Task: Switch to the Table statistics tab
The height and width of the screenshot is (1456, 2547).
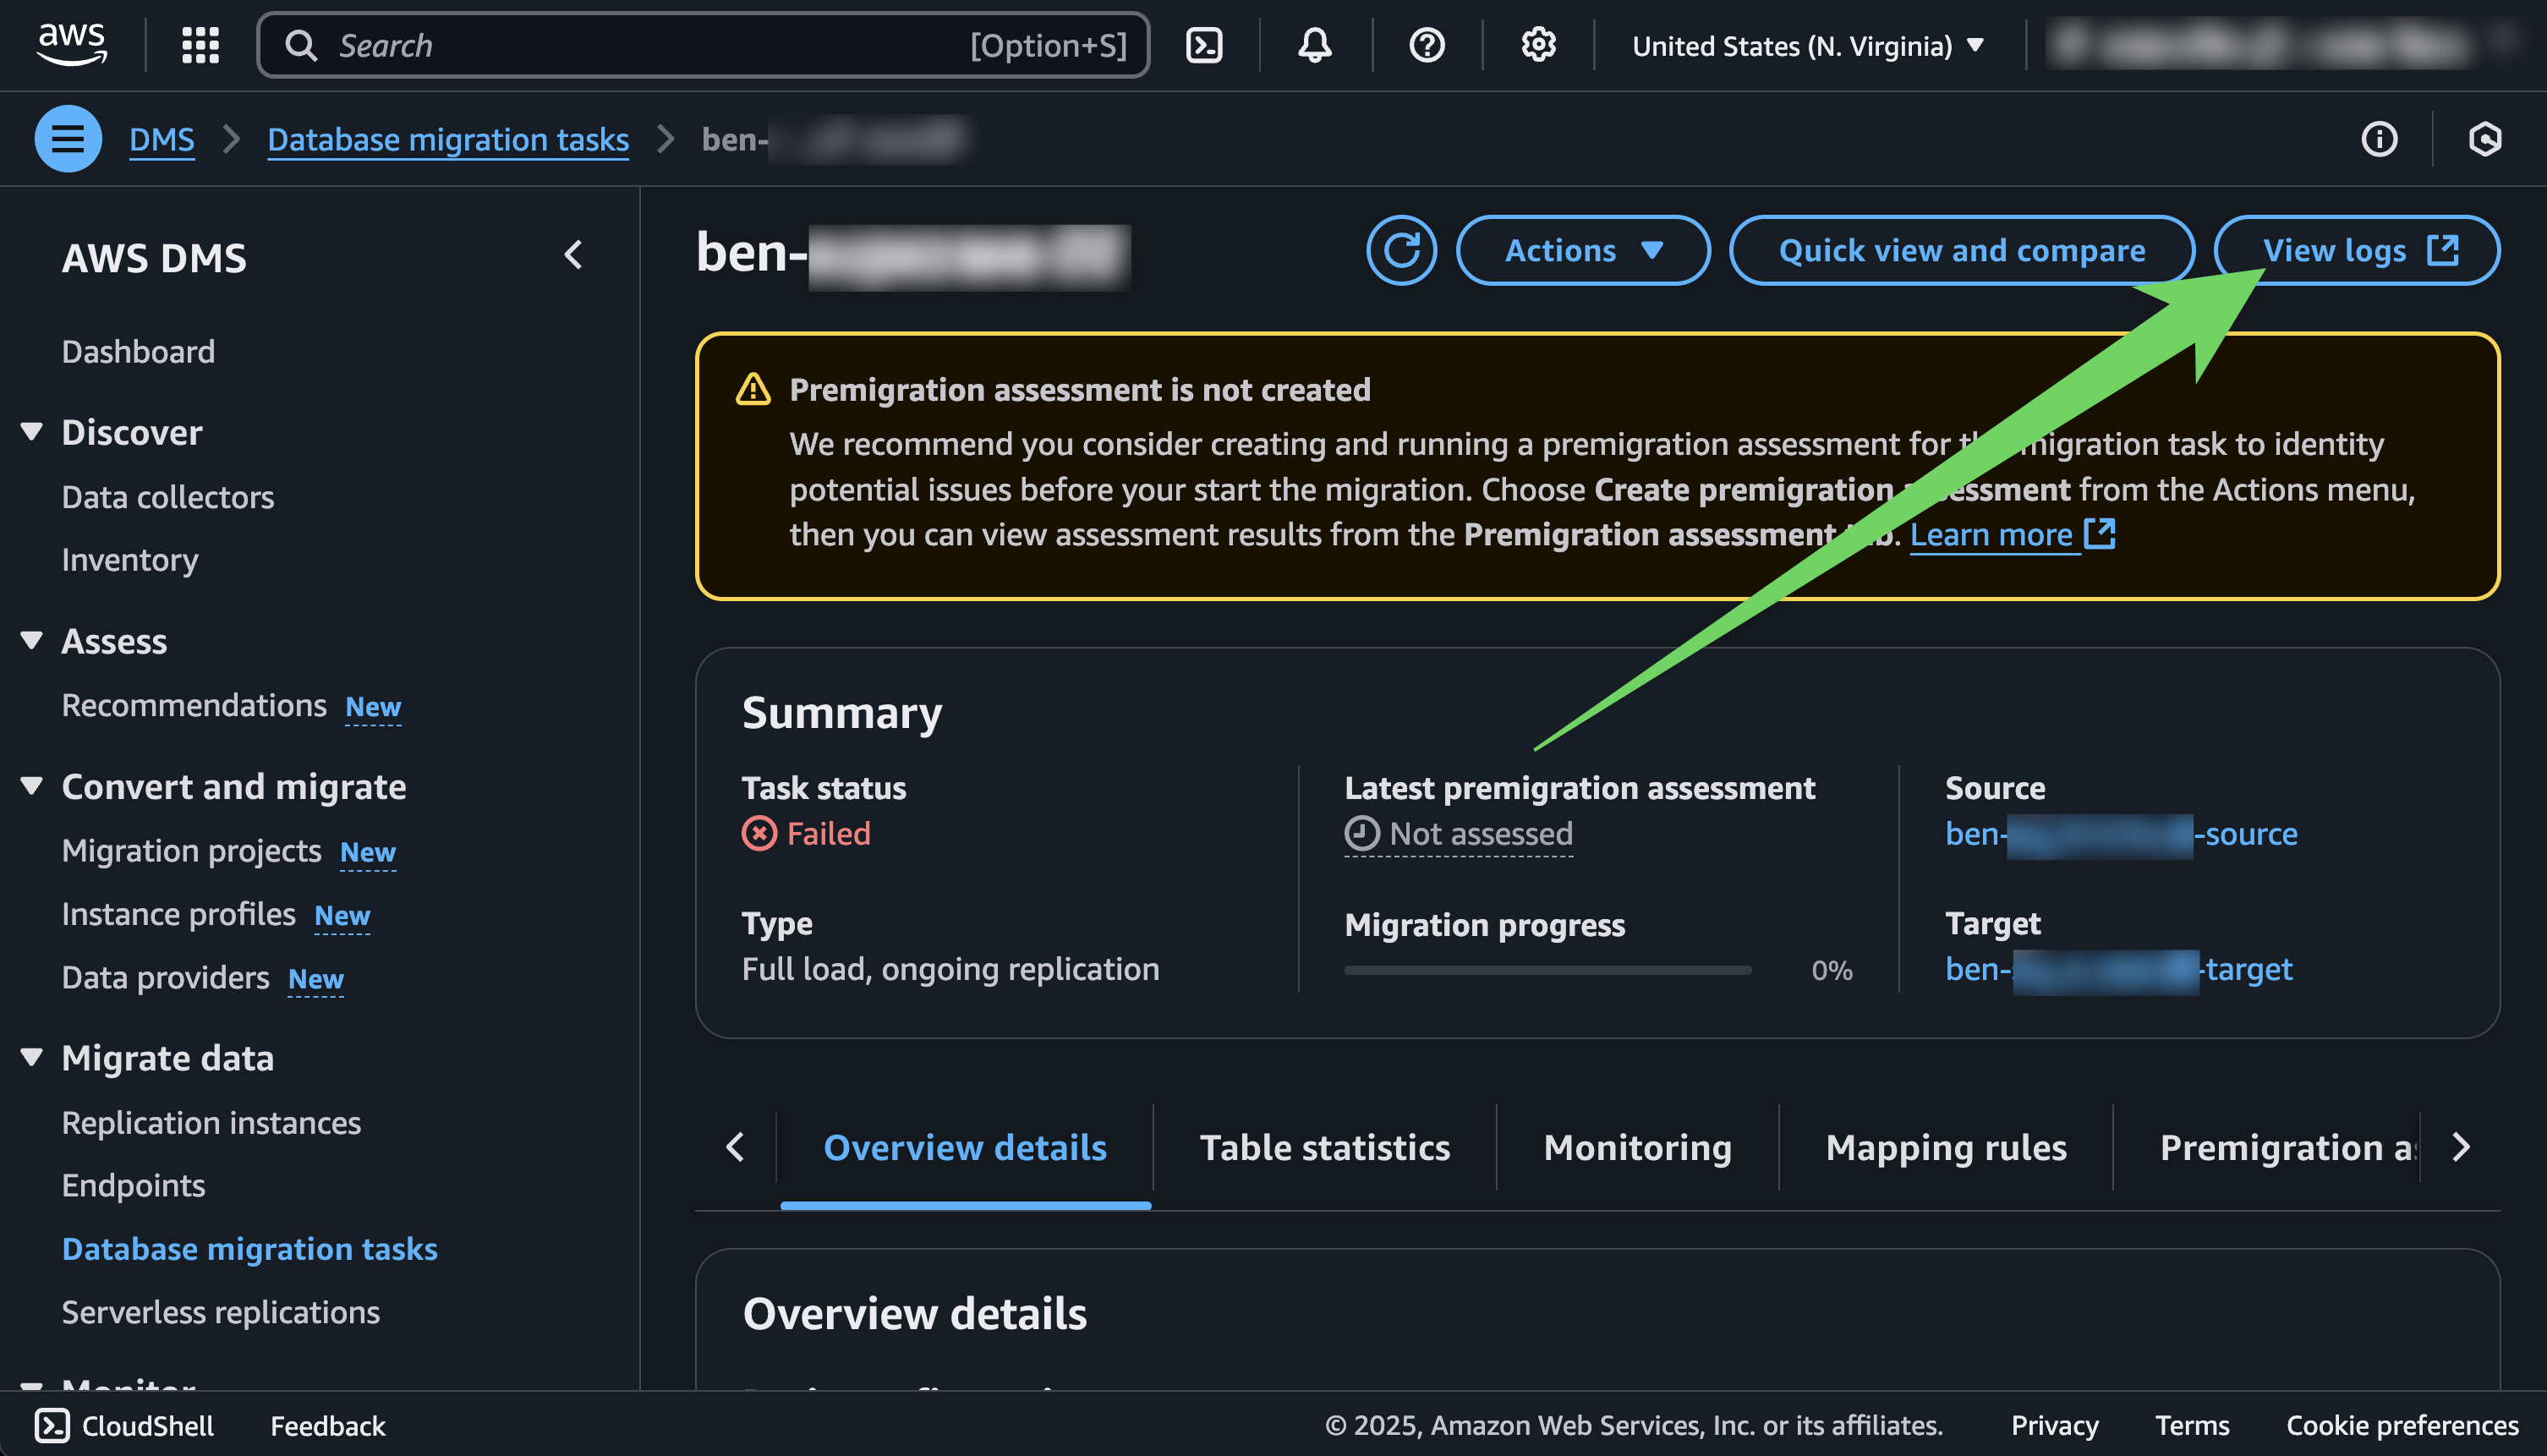Action: pos(1324,1147)
